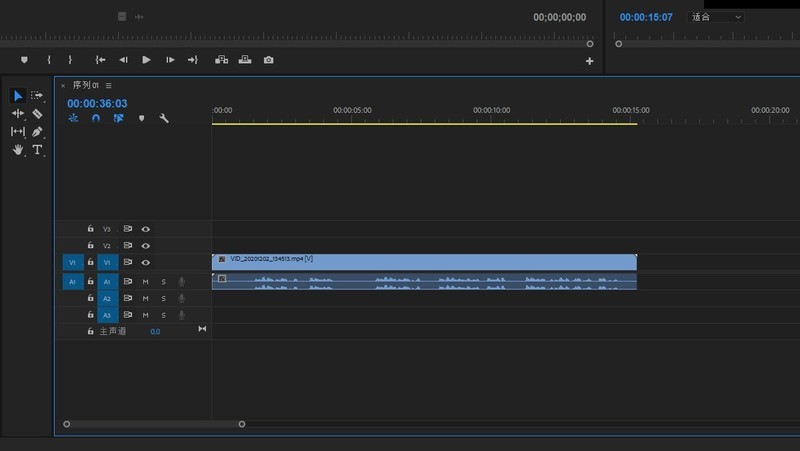
Task: Open timeline display settings wrench
Action: click(x=164, y=118)
